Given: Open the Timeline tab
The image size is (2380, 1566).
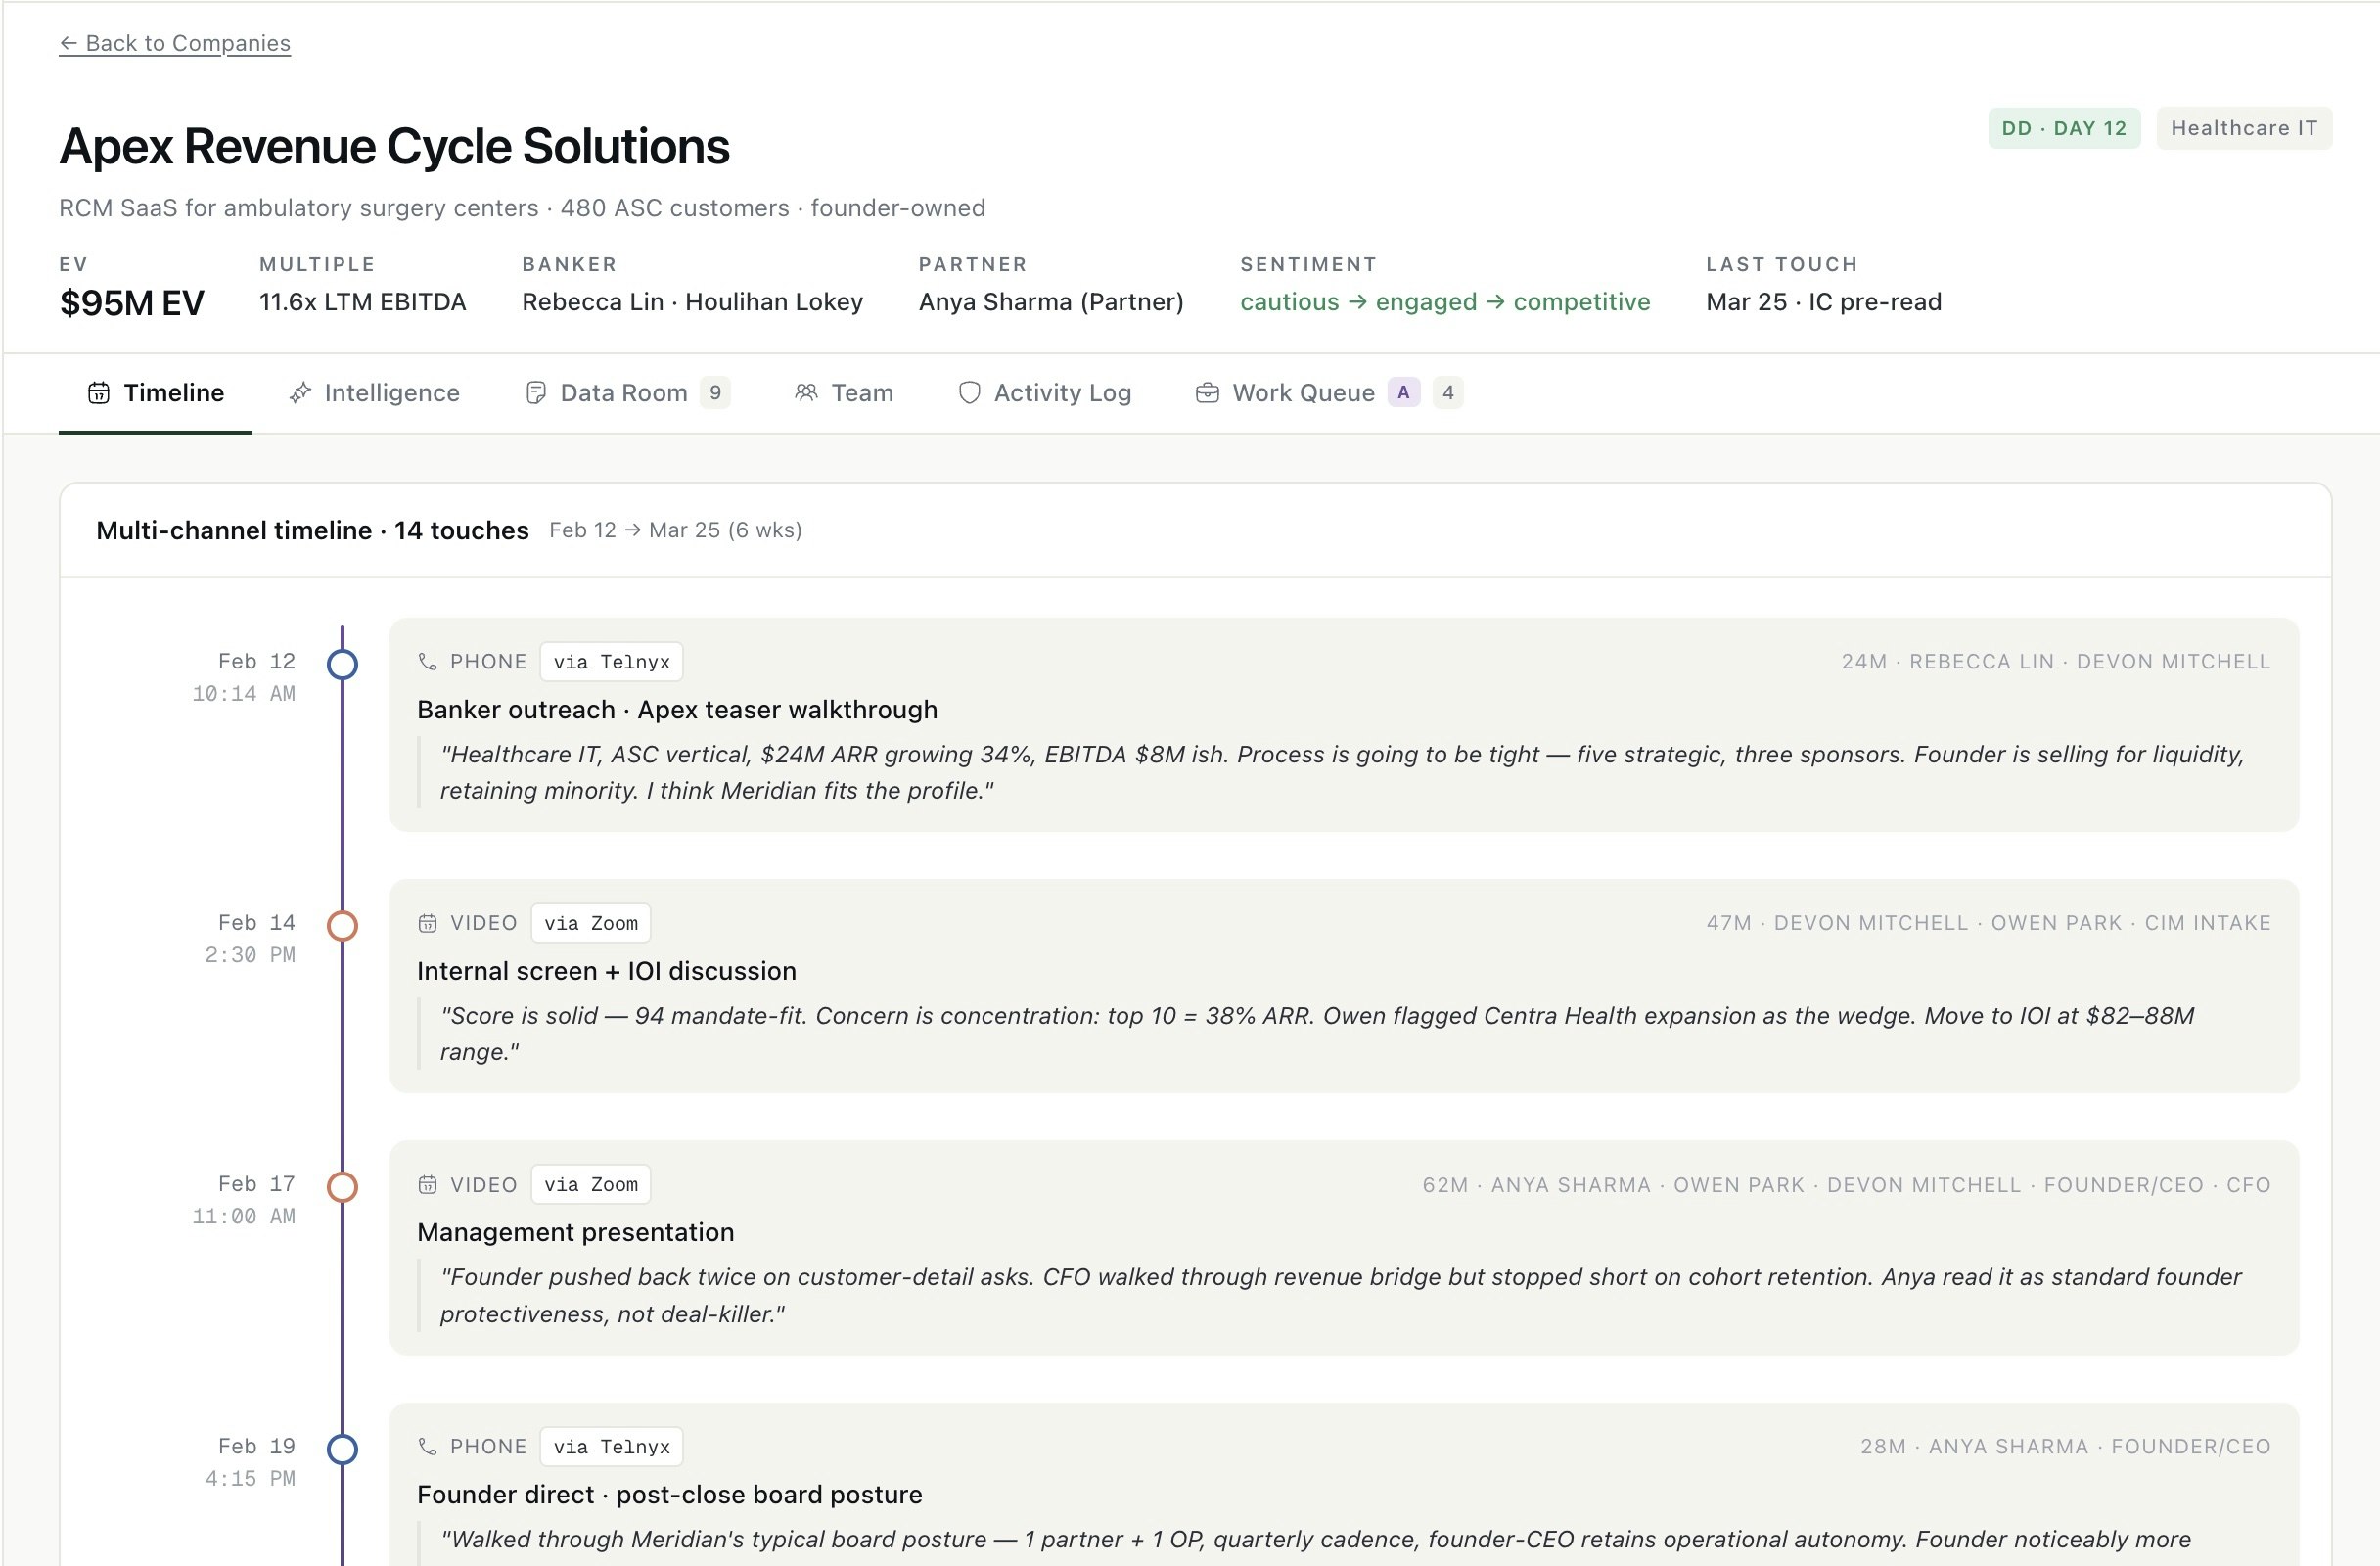Looking at the screenshot, I should pyautogui.click(x=155, y=393).
